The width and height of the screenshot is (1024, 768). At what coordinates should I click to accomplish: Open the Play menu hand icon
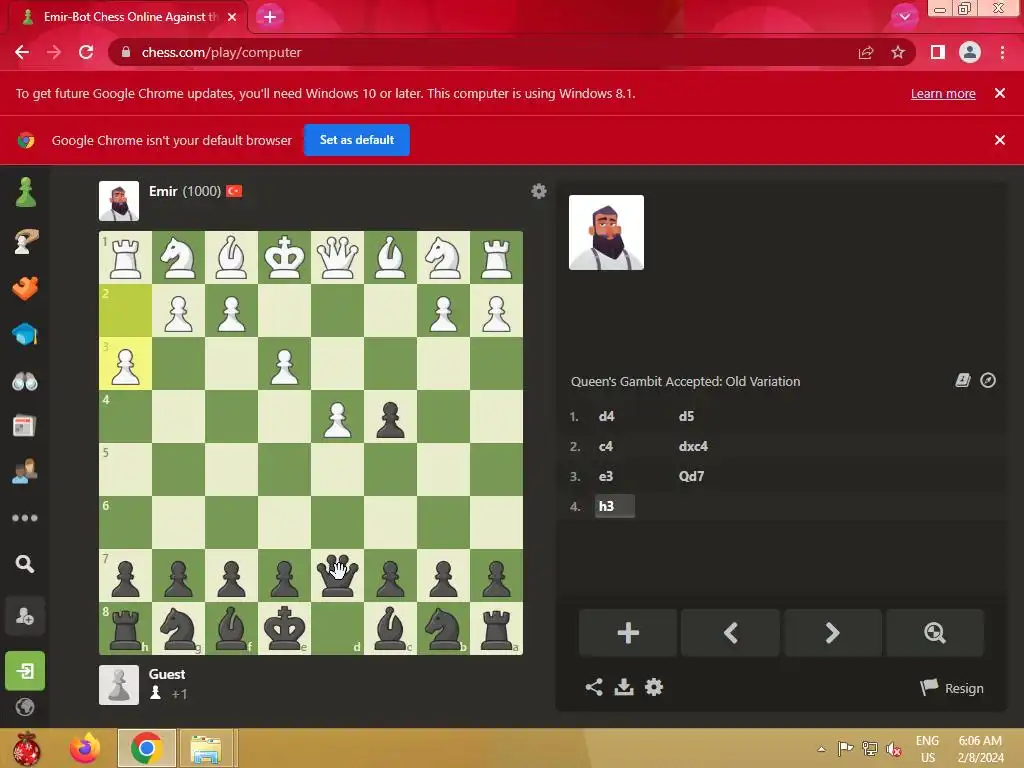coord(25,241)
